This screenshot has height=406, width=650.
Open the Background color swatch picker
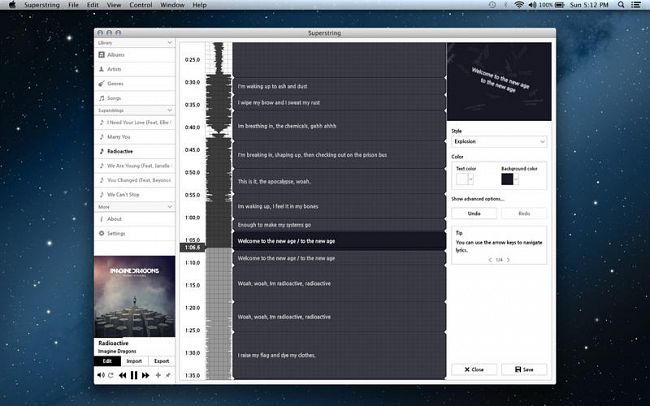click(x=507, y=179)
